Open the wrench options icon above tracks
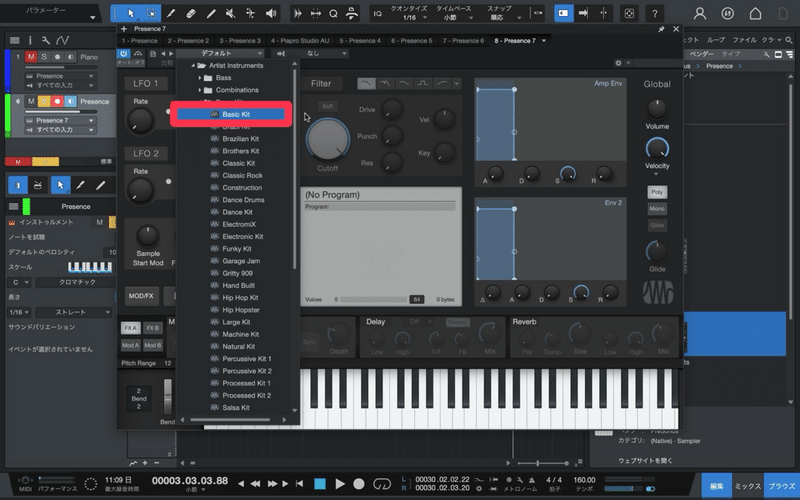 pyautogui.click(x=45, y=40)
